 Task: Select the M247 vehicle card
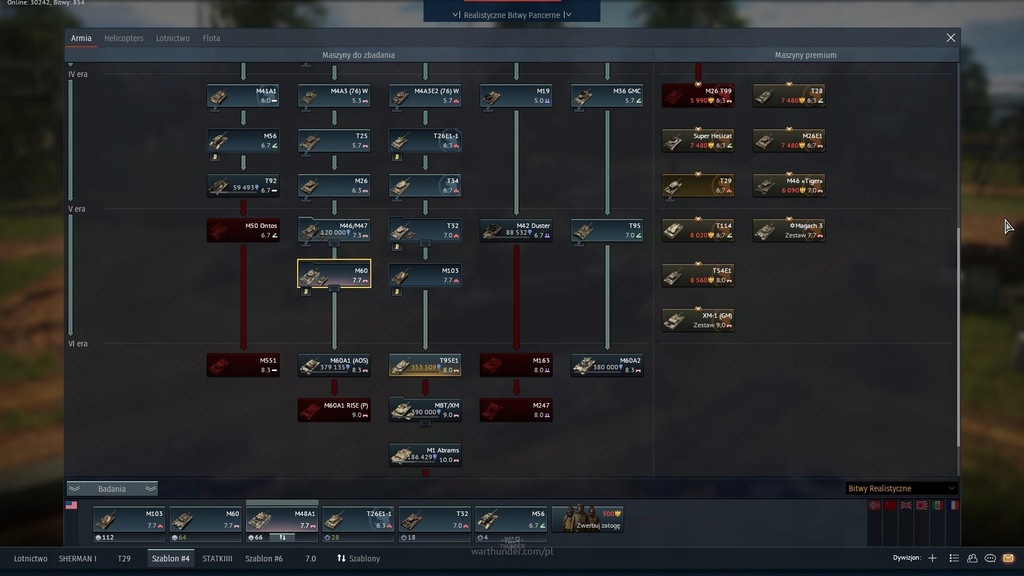(516, 409)
